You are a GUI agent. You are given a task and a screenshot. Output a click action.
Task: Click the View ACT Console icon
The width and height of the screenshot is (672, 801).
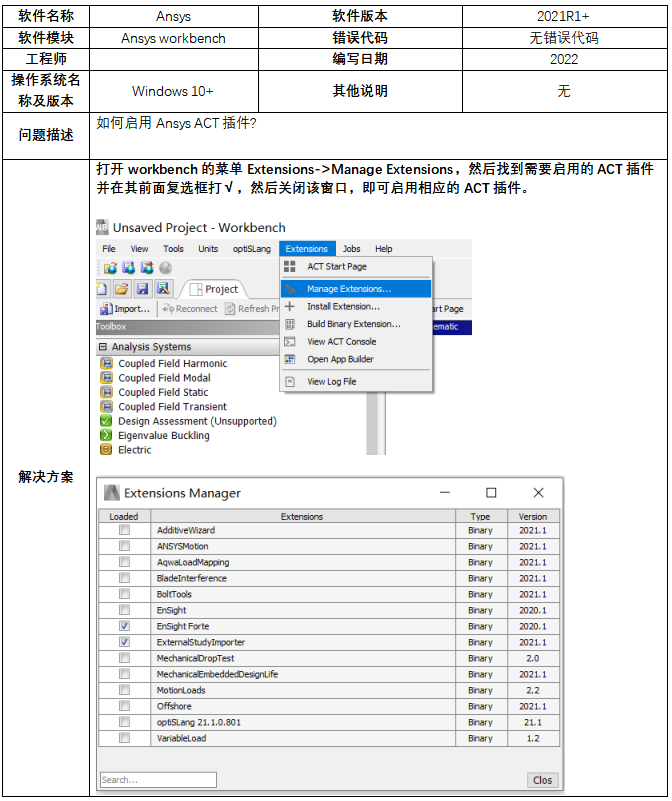click(x=290, y=342)
